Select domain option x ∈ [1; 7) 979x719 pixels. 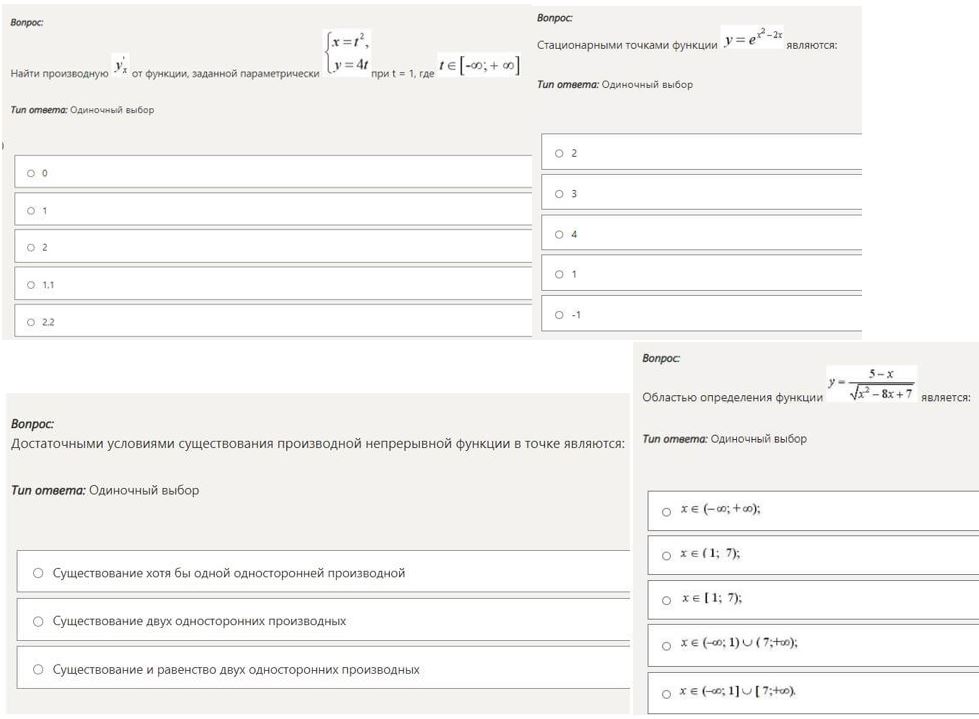pyautogui.click(x=666, y=600)
